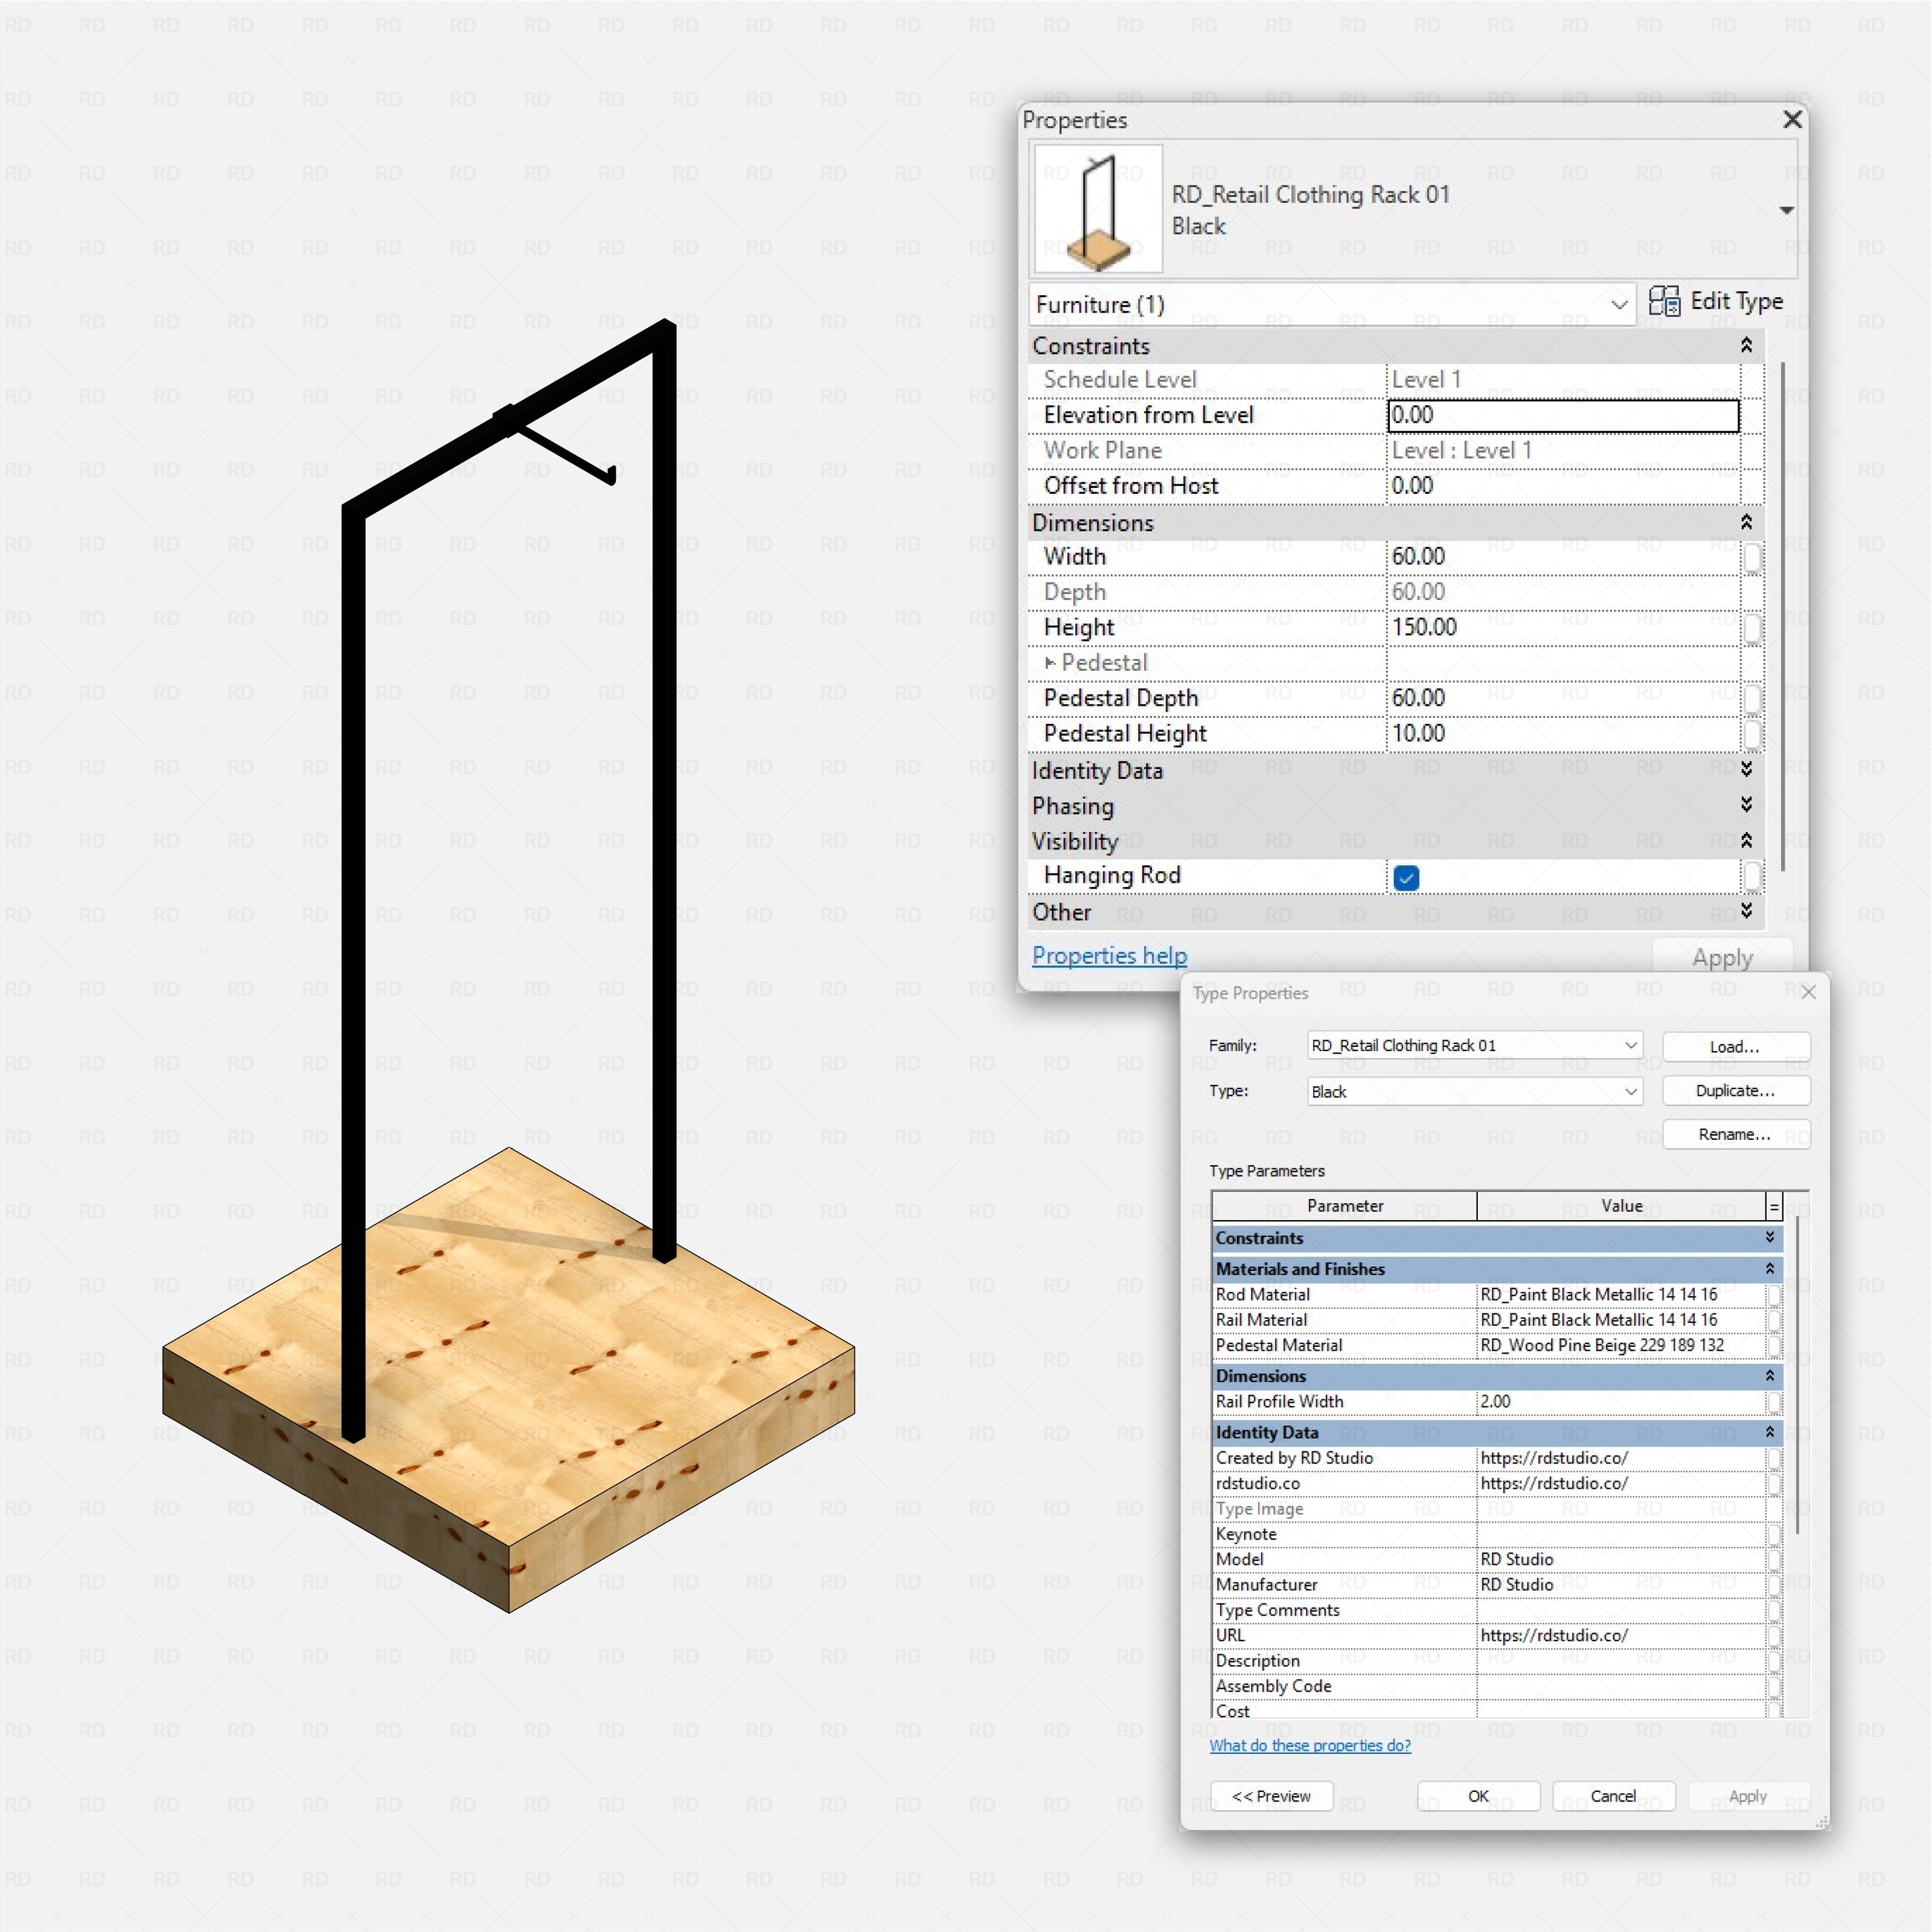Open the Furniture (1) filter dropdown
This screenshot has width=1932, height=1932.
1332,304
